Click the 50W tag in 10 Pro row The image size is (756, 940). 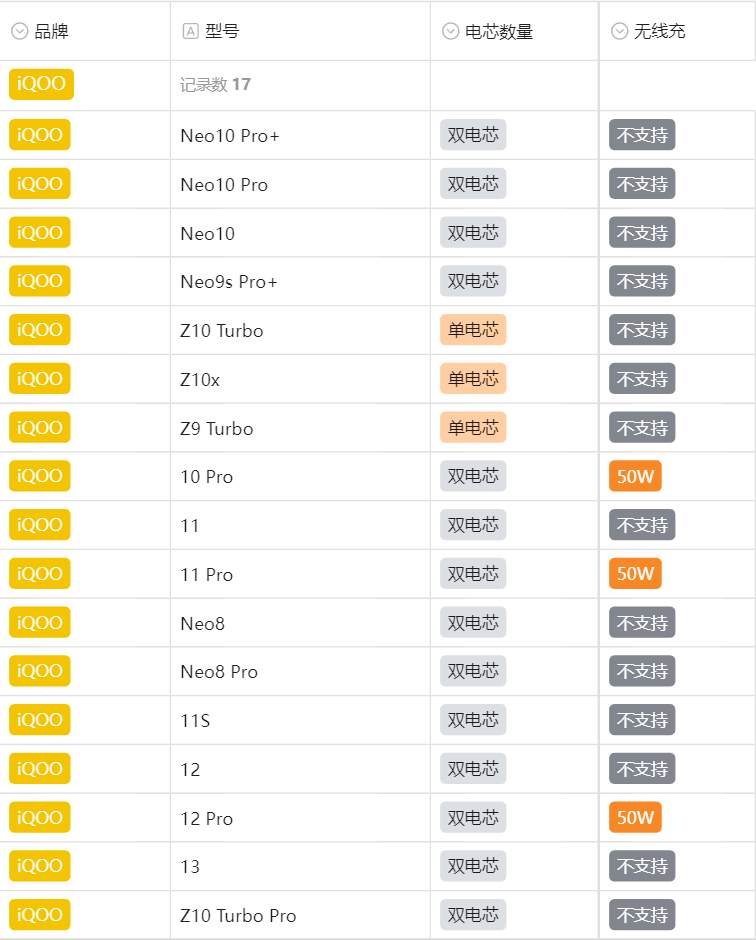tap(635, 477)
